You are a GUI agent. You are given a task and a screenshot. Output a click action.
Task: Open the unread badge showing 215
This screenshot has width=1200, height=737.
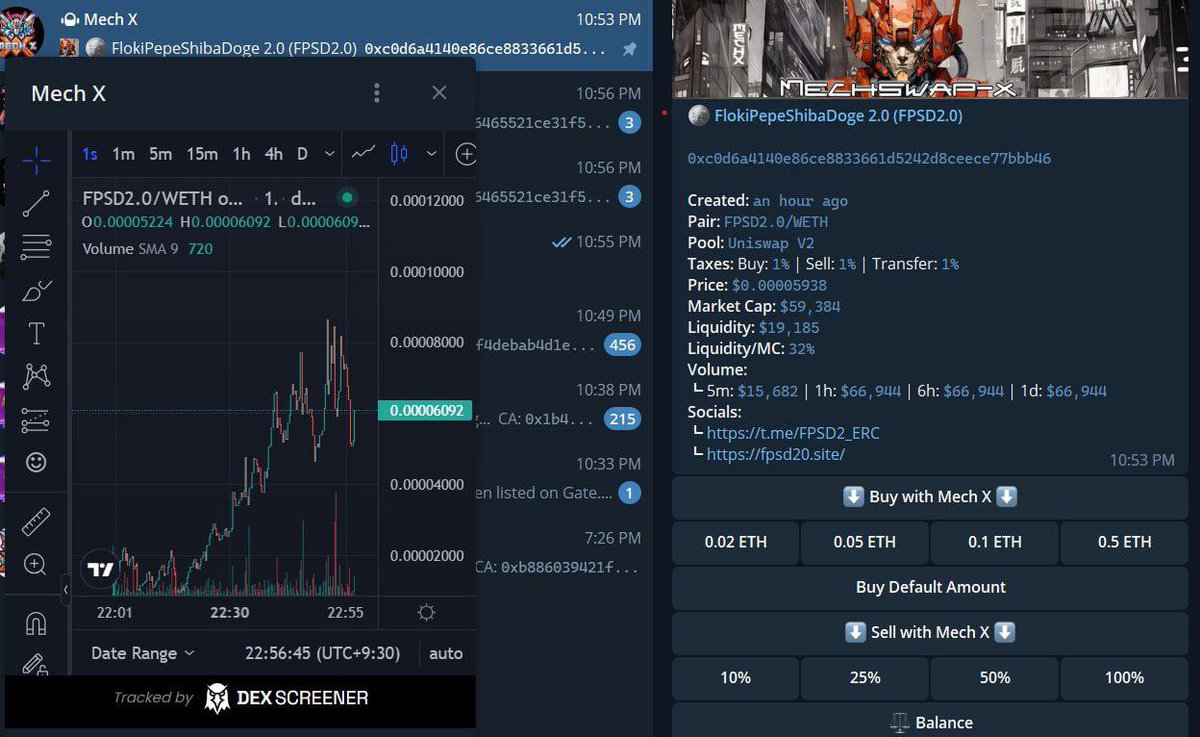tap(622, 419)
